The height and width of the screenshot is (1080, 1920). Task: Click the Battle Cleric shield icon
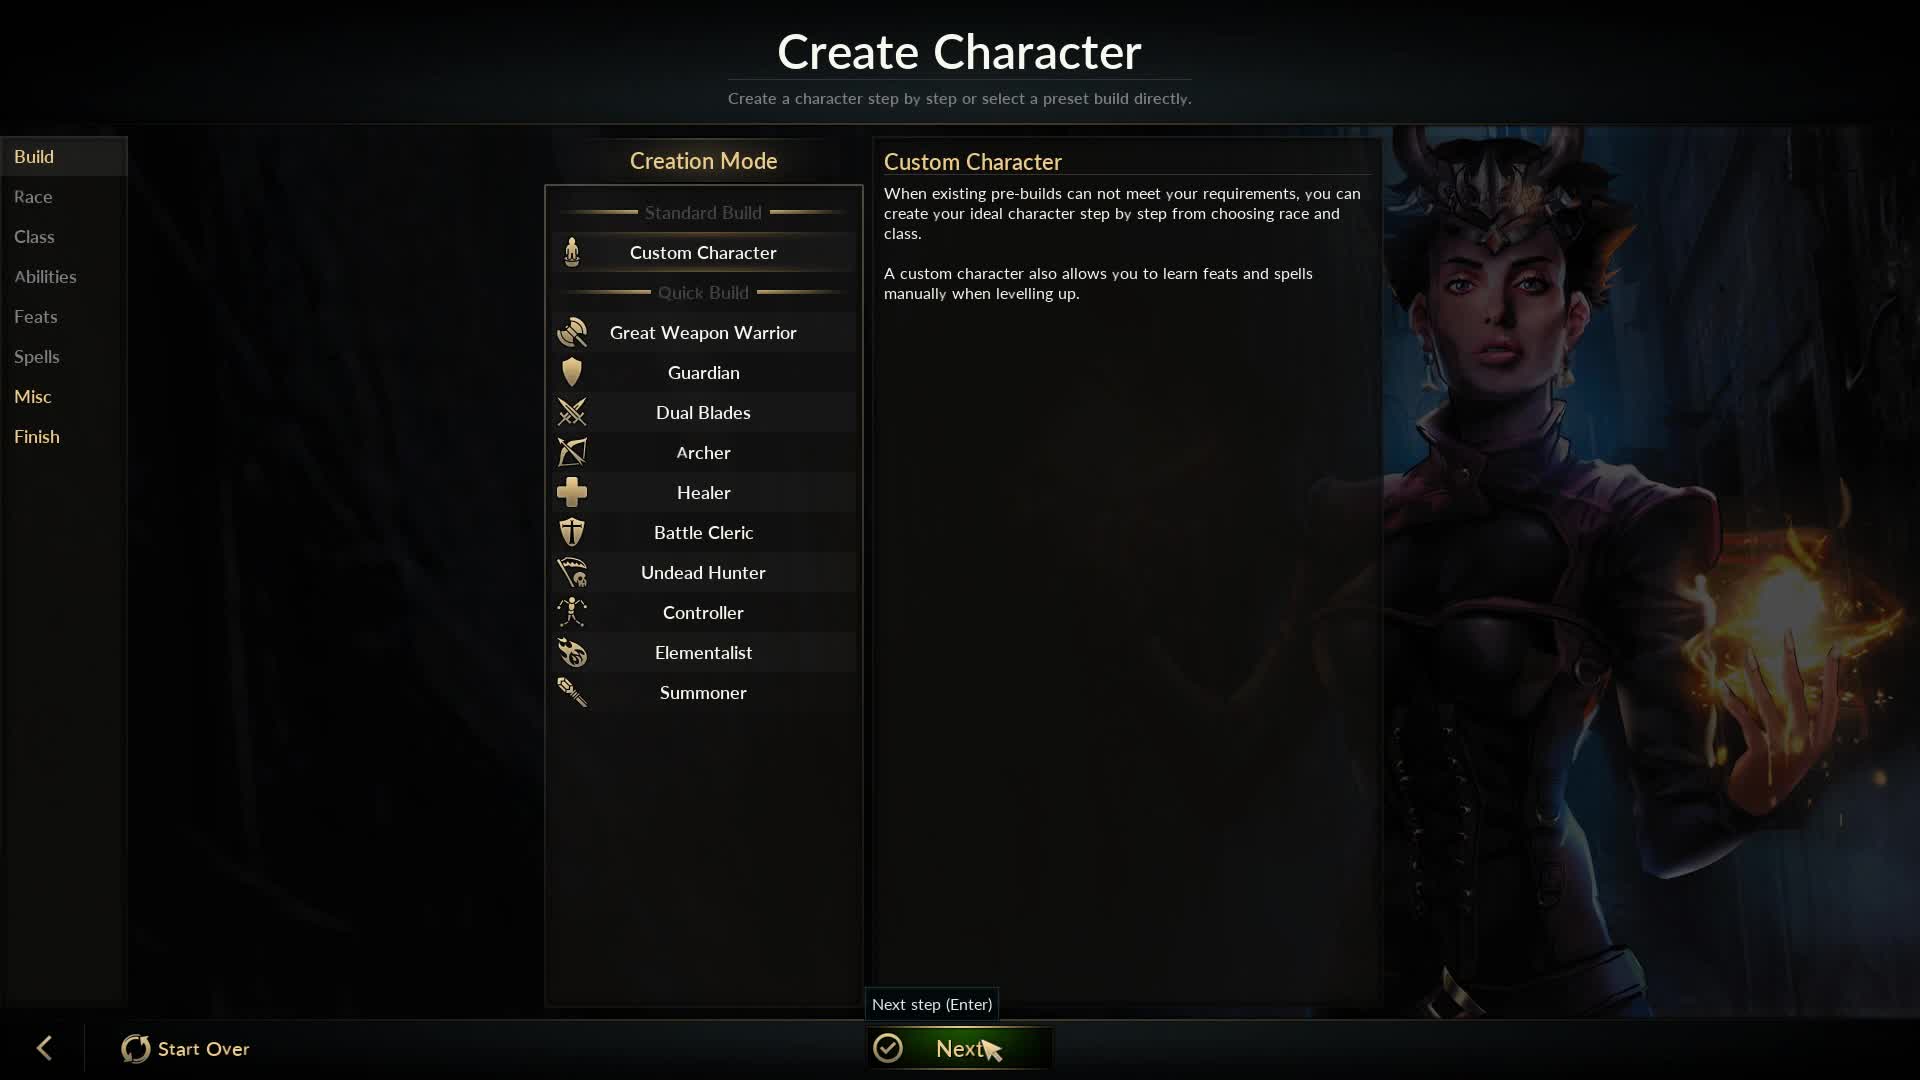pyautogui.click(x=572, y=532)
